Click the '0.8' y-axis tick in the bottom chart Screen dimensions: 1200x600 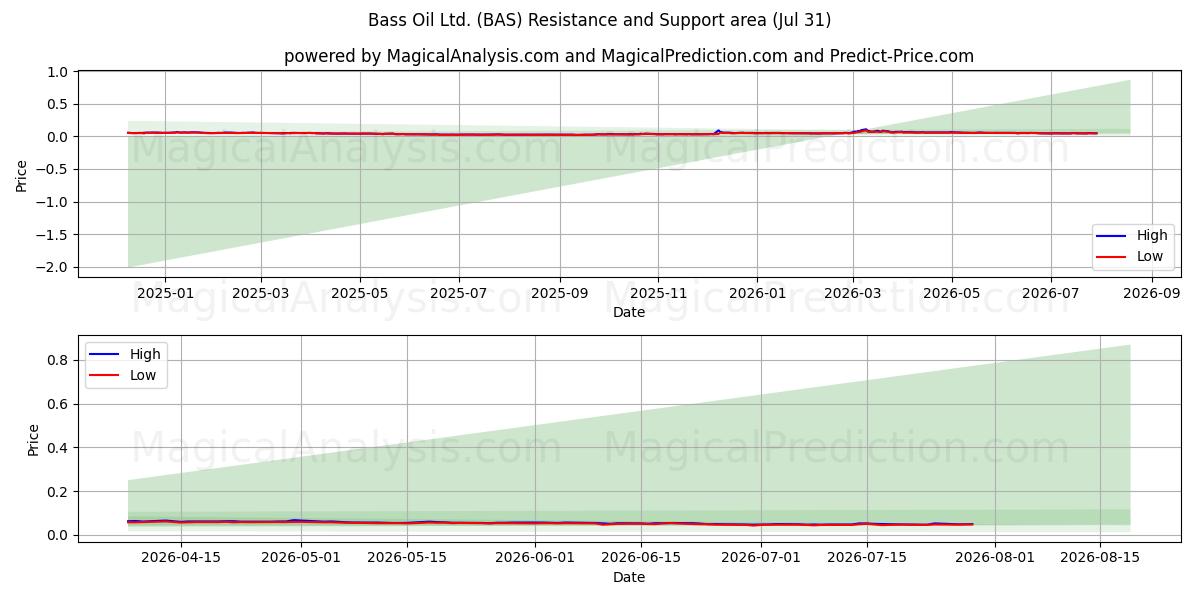[x=57, y=360]
